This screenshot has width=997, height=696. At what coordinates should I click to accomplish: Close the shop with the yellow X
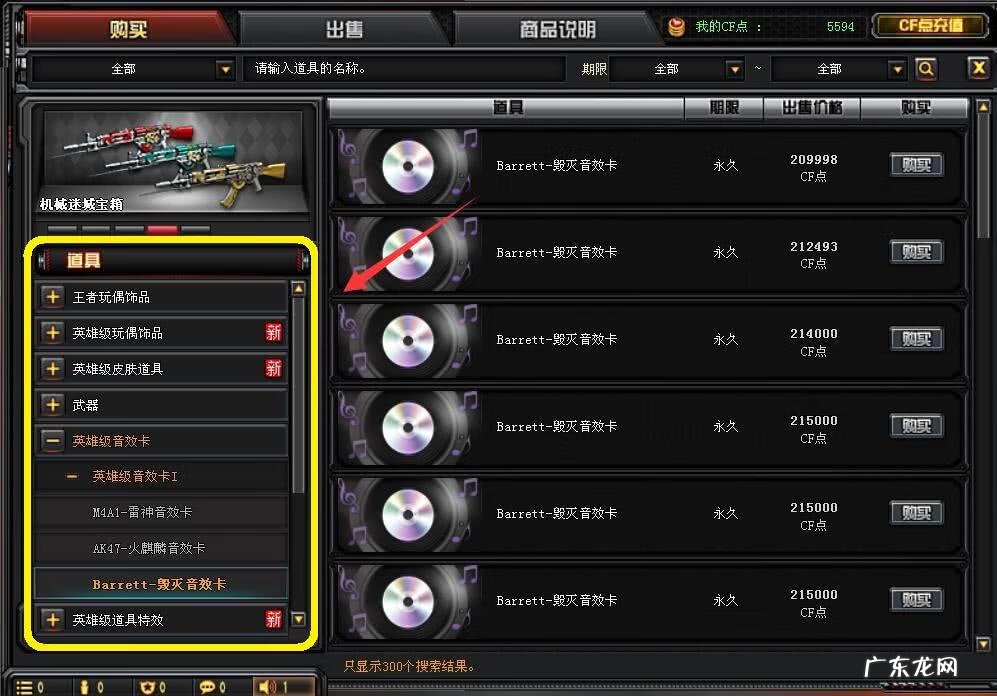pos(978,67)
